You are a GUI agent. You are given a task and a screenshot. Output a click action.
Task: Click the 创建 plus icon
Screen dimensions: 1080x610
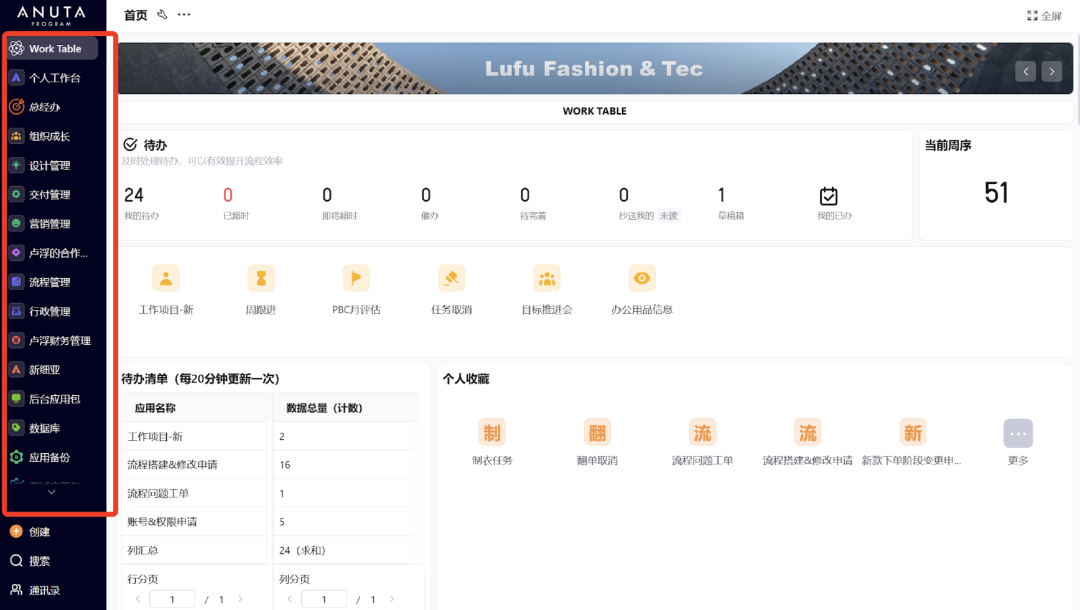pyautogui.click(x=17, y=532)
